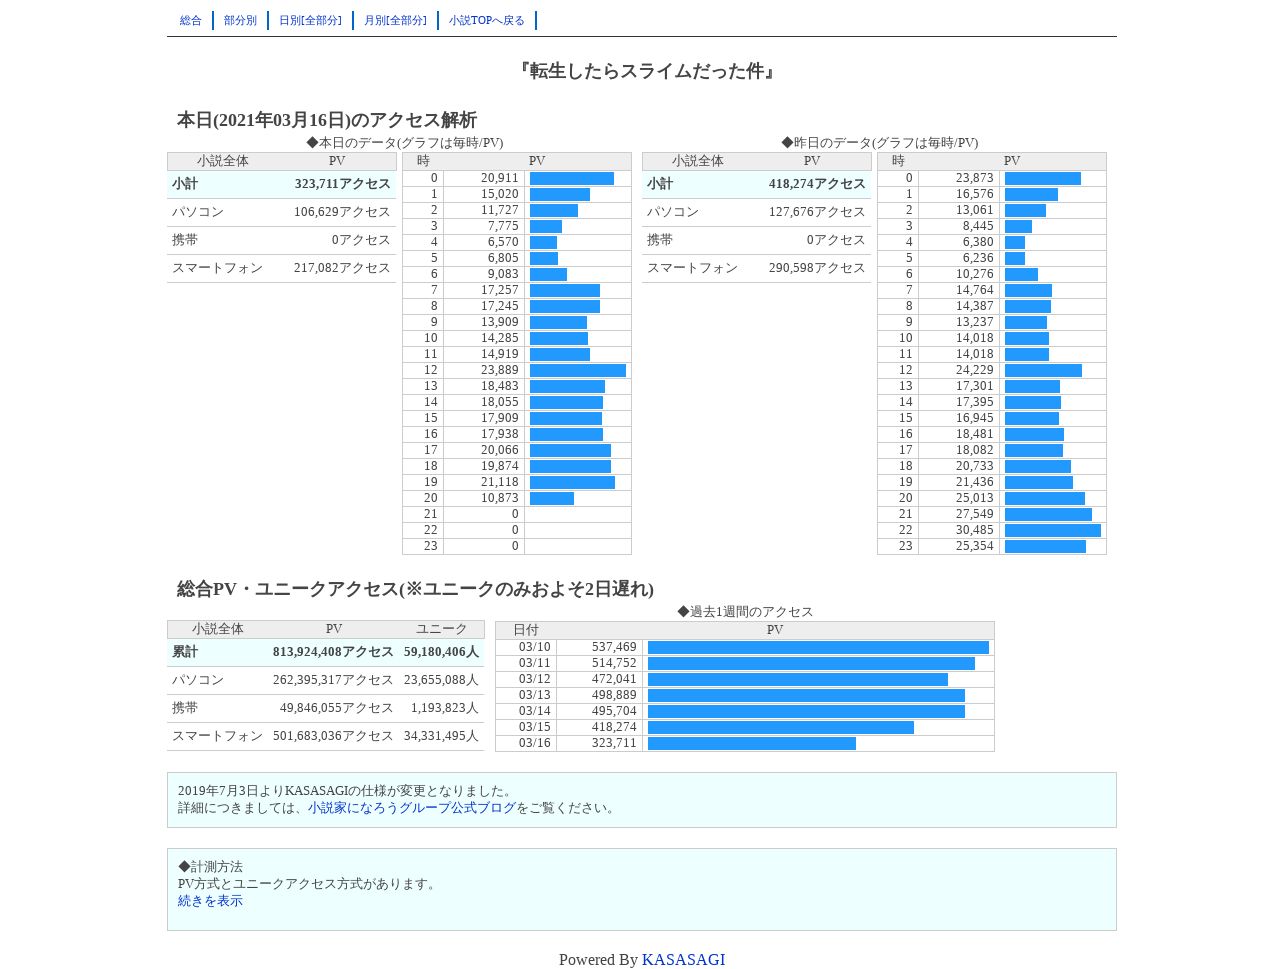Click the page title 転生したらスライムだった件

click(x=647, y=71)
